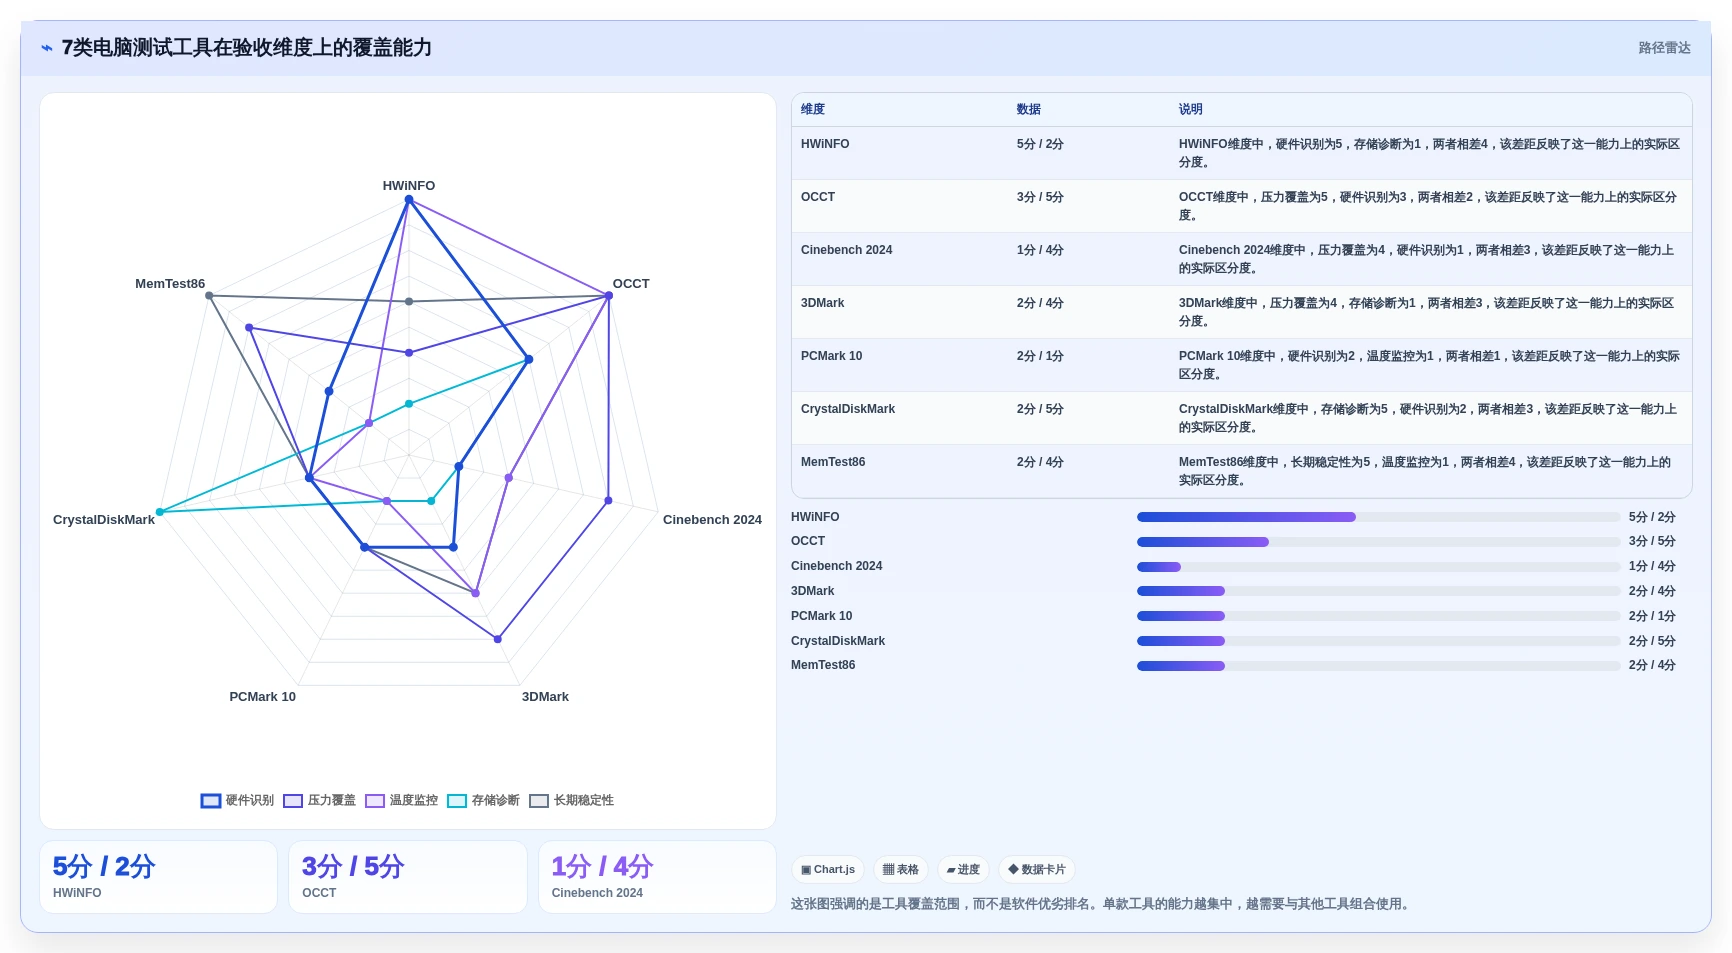
Task: Click the Cinebench 2024 progress bar
Action: click(x=1378, y=567)
